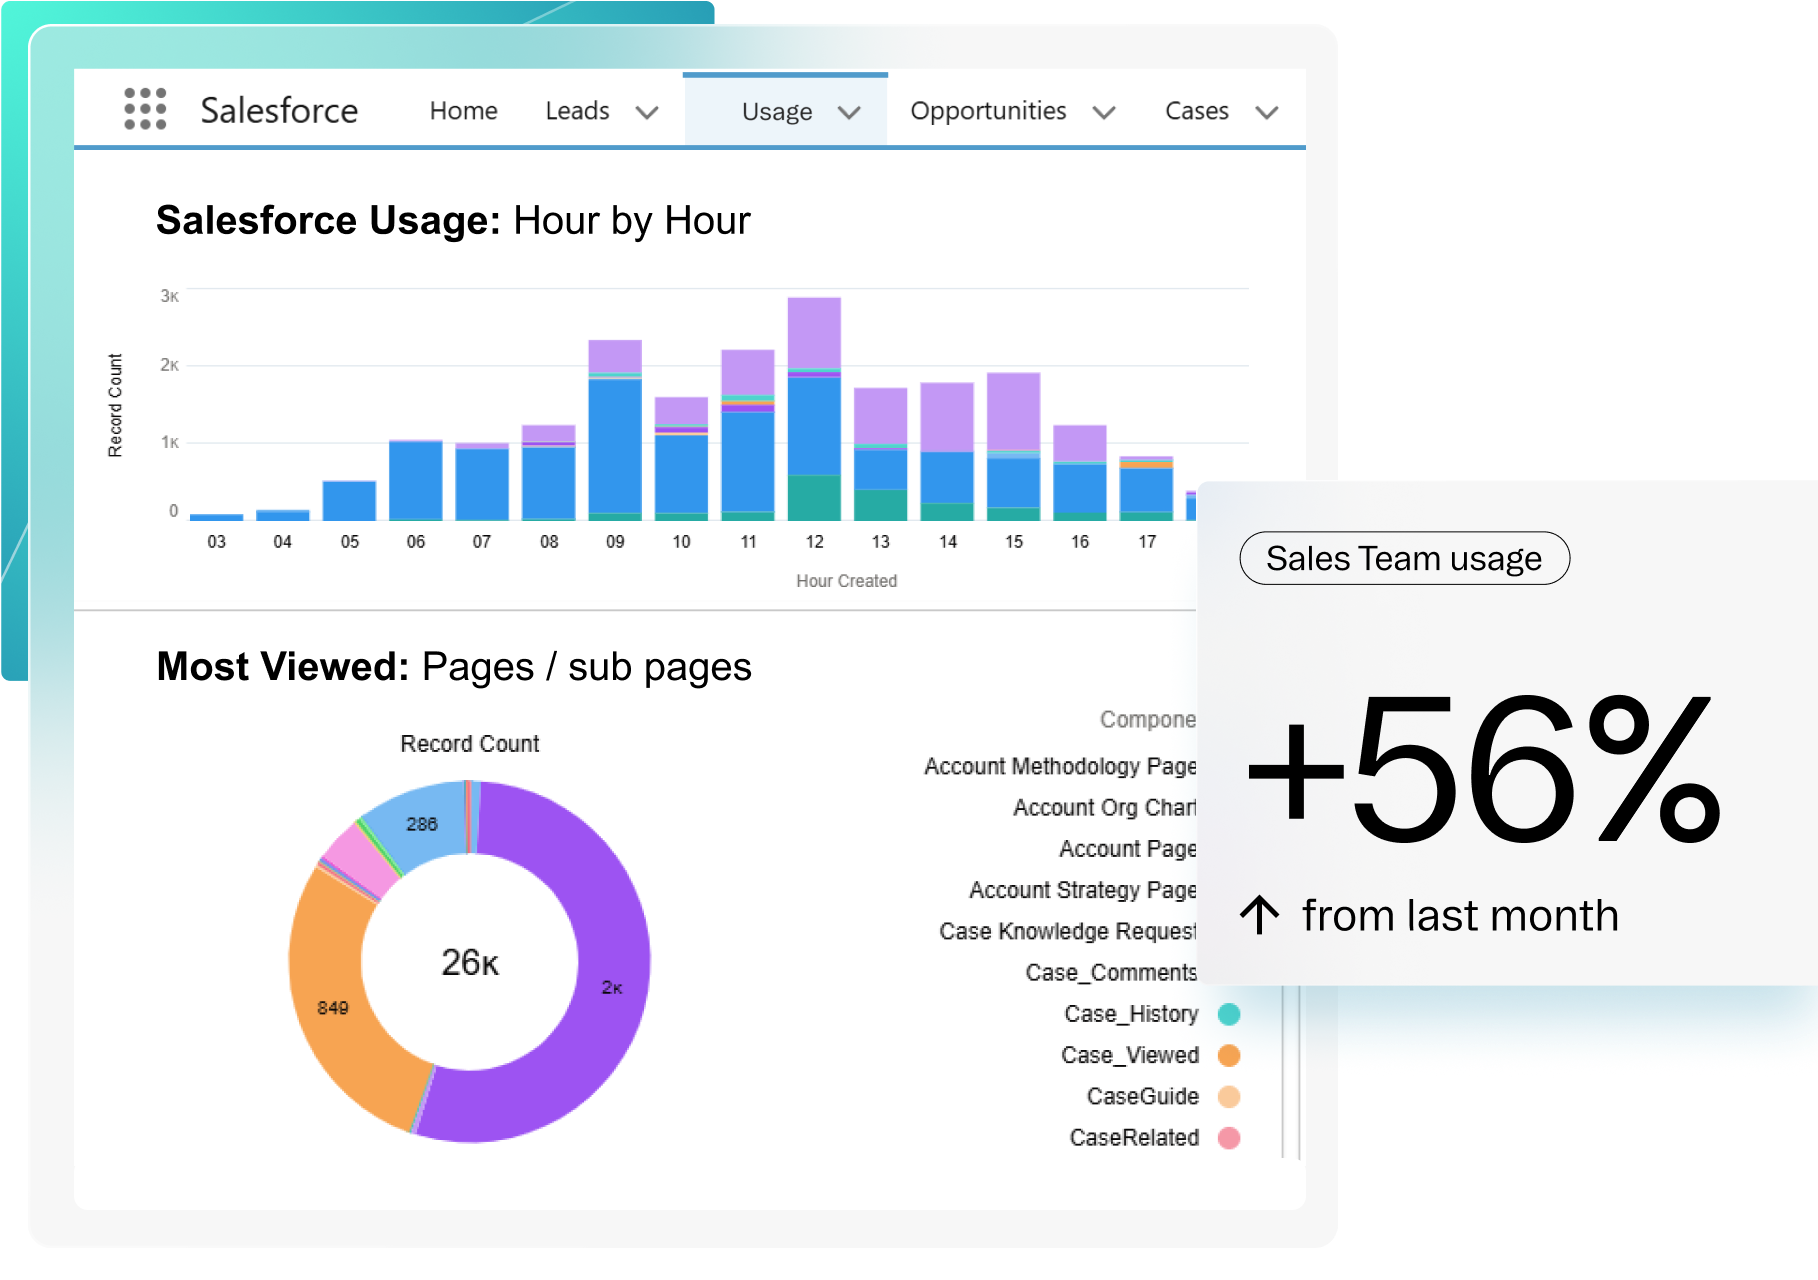Click the Record Count donut chart title
1818x1280 pixels.
tap(469, 744)
